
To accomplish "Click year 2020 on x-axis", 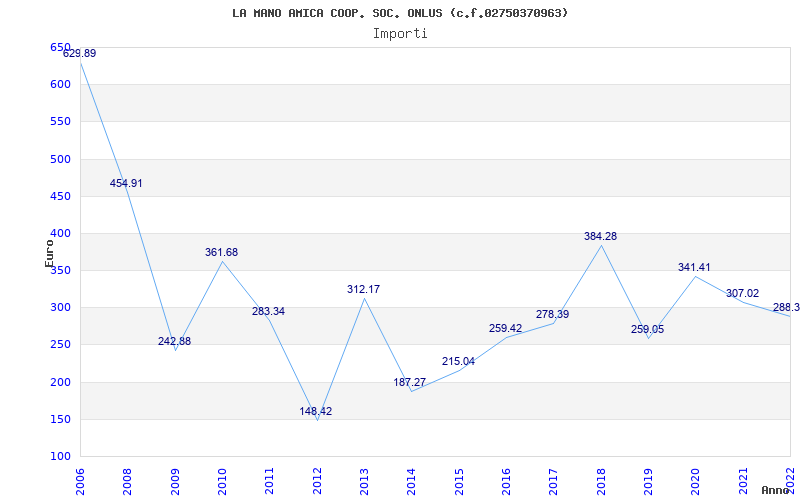I will click(x=695, y=481).
